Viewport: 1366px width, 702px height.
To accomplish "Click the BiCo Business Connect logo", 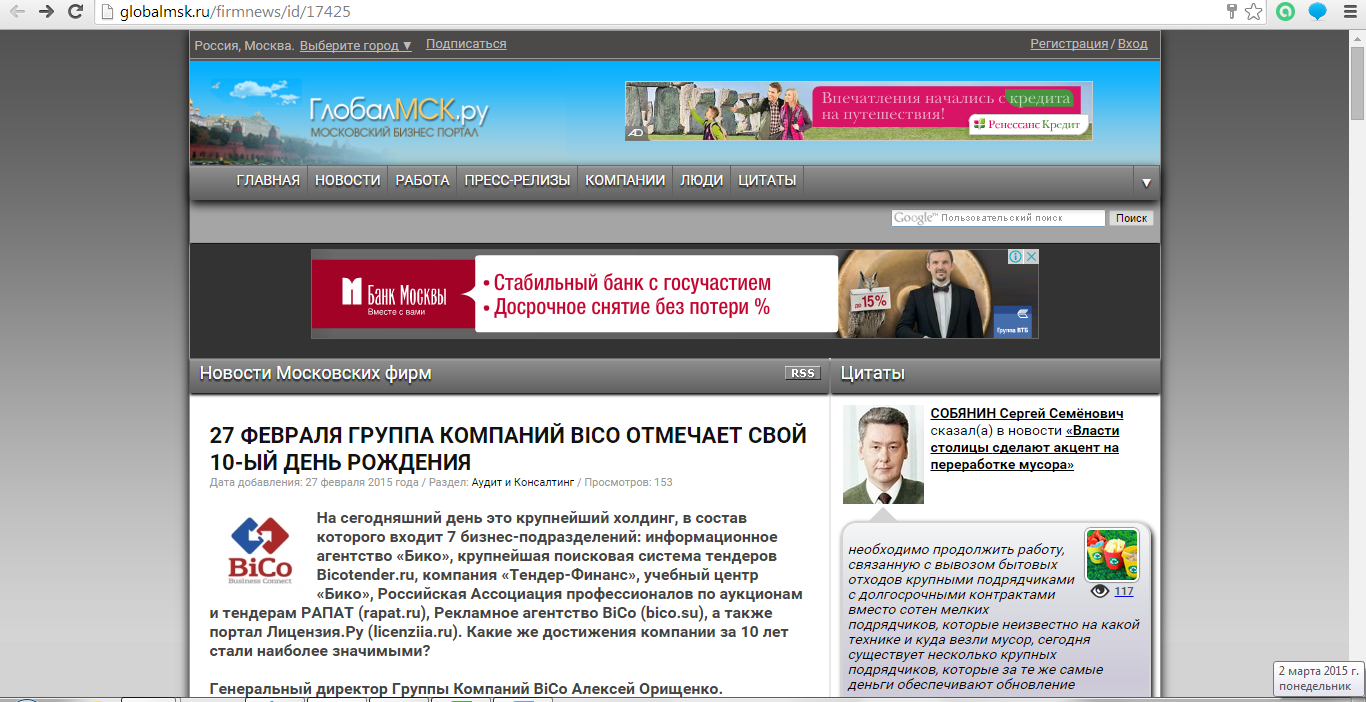I will click(x=260, y=549).
